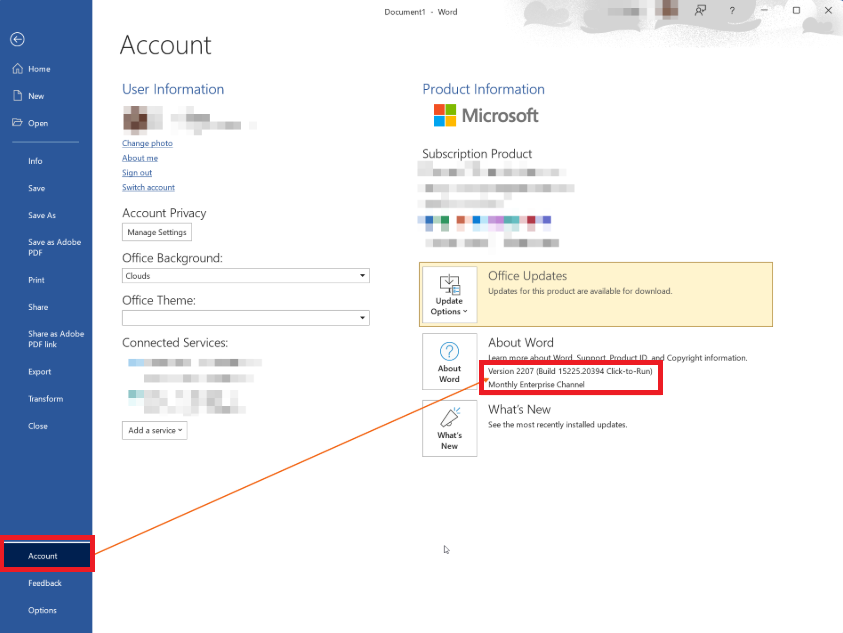Viewport: 843px width, 633px height.
Task: Click the Microsoft logo
Action: tap(486, 115)
